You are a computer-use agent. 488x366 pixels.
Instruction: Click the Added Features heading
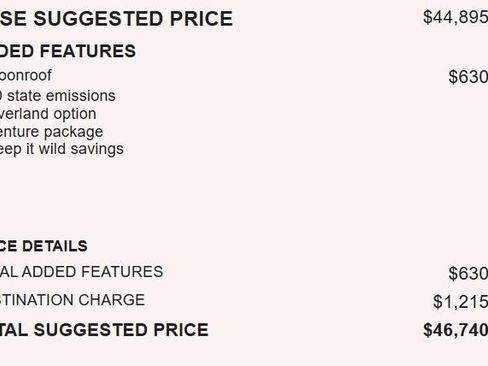[x=68, y=51]
